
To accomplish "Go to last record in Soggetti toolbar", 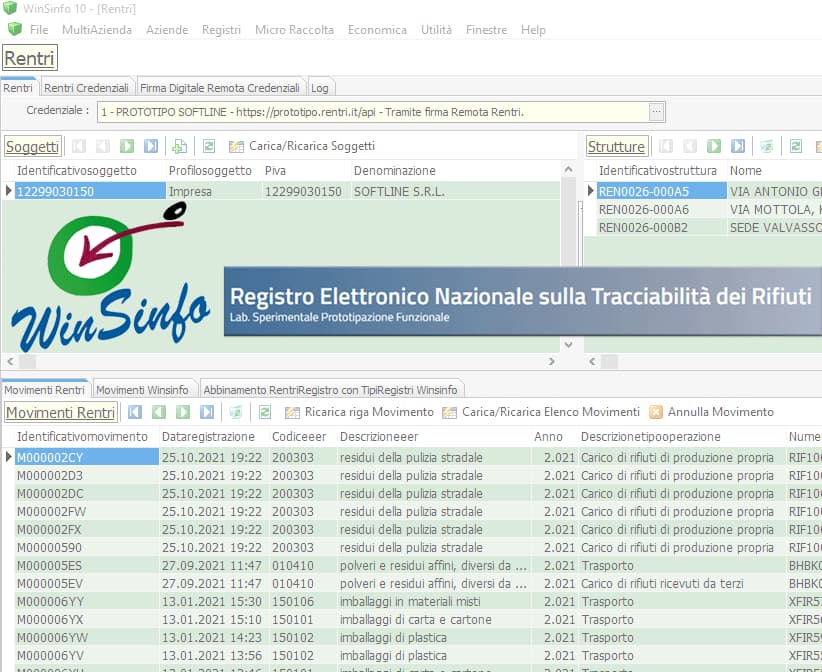I will 151,146.
